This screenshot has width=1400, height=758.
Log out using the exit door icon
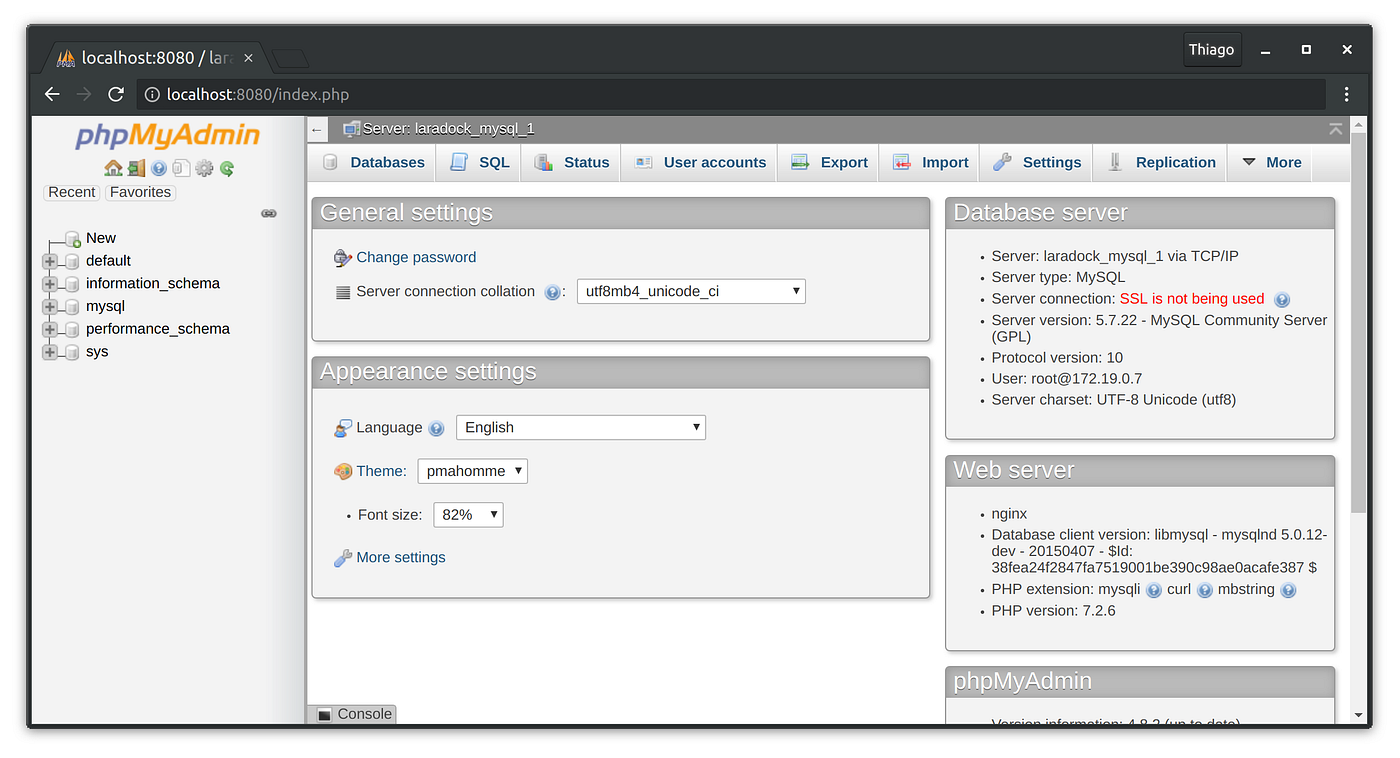[x=136, y=168]
